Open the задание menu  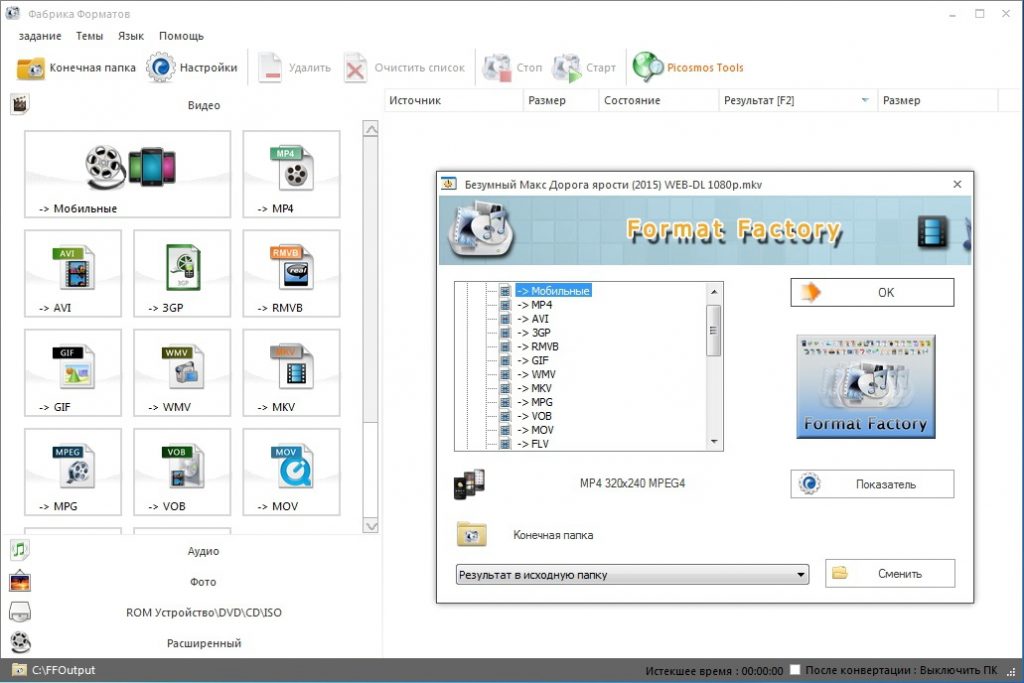point(40,36)
